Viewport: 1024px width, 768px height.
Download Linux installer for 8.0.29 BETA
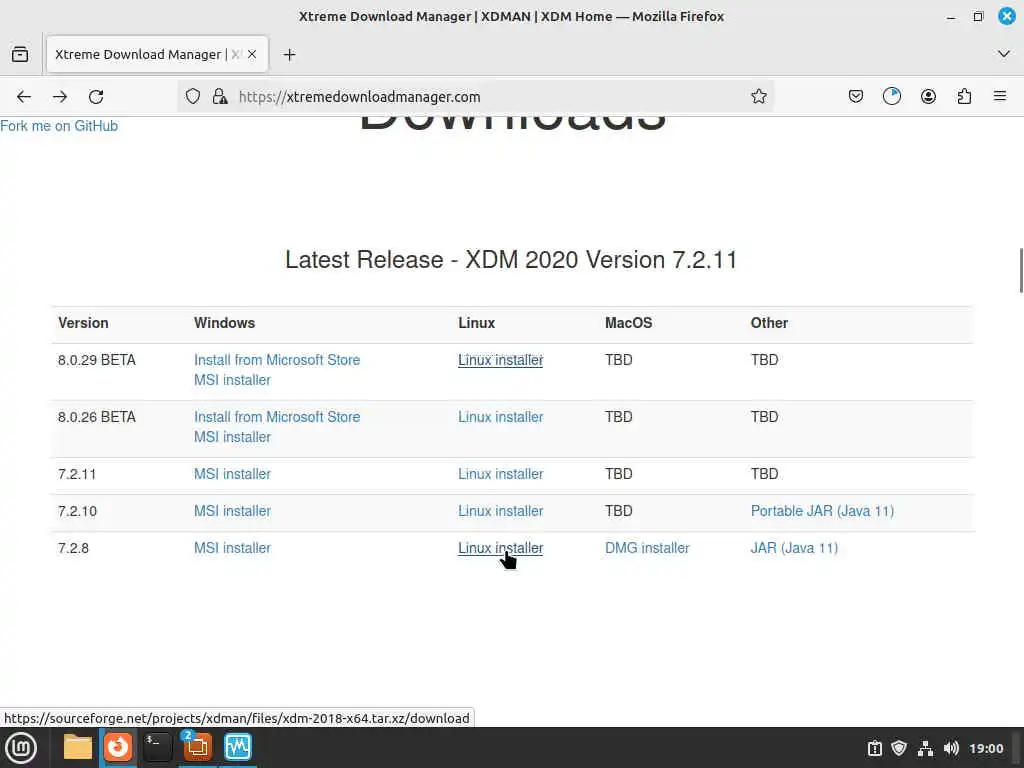500,360
